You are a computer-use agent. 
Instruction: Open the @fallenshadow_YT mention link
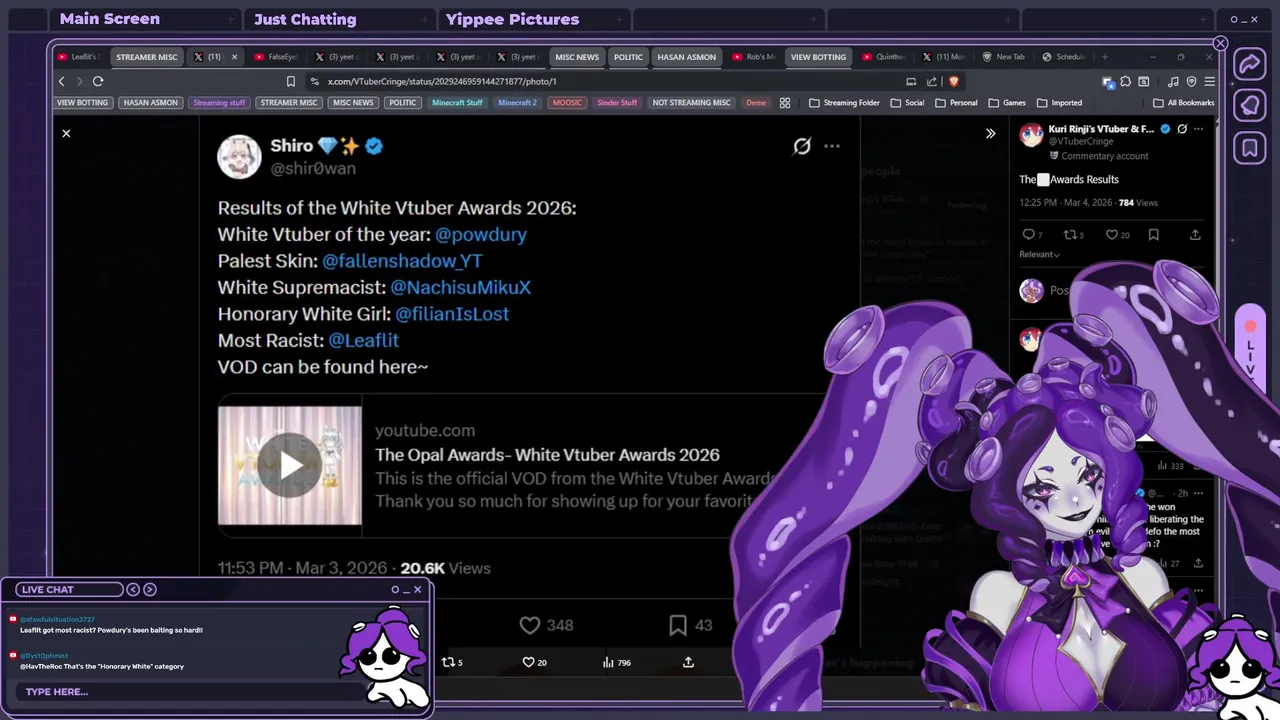[x=402, y=261]
